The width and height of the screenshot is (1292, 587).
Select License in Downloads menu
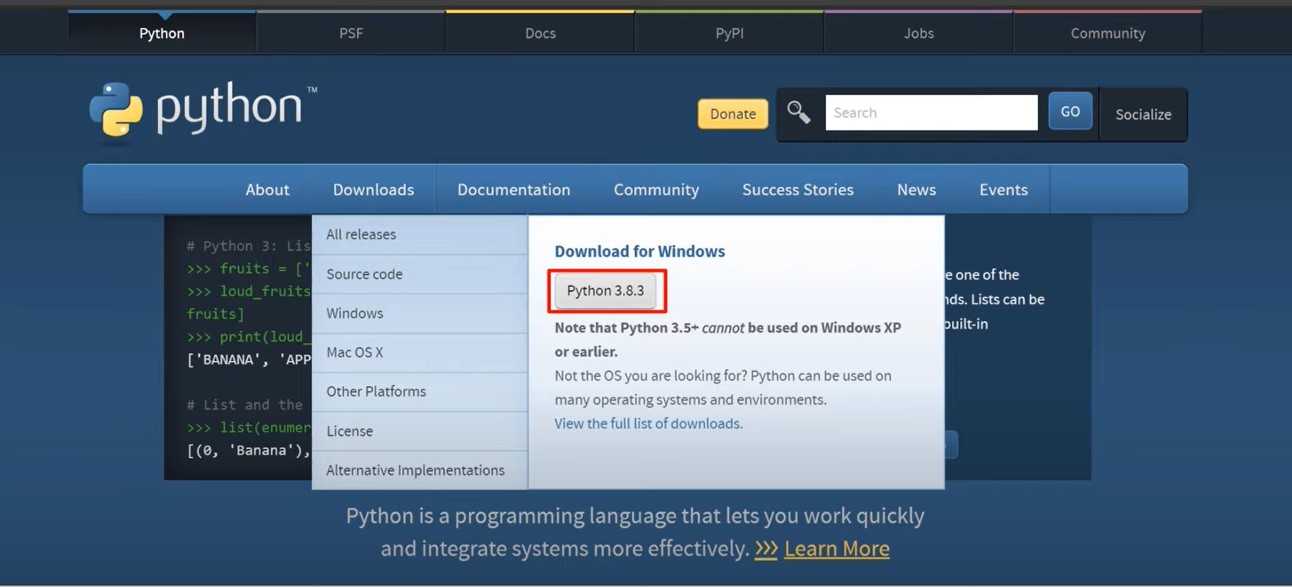click(420, 431)
